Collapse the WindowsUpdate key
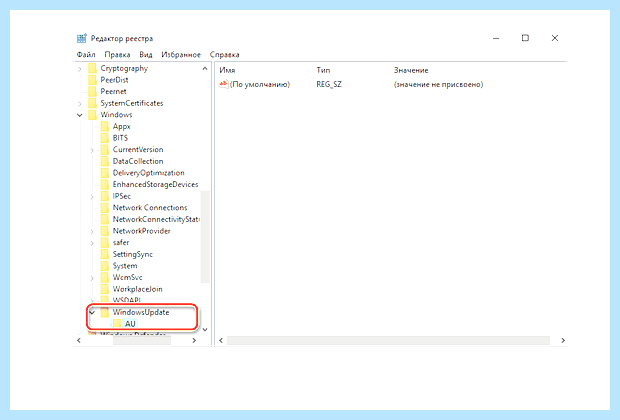 point(92,312)
